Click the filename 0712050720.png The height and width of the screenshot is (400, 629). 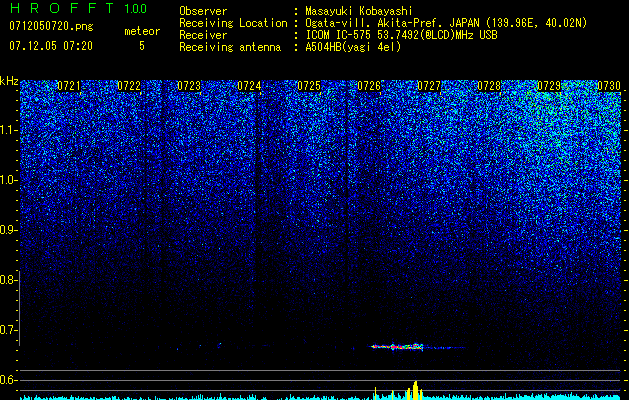pyautogui.click(x=51, y=27)
